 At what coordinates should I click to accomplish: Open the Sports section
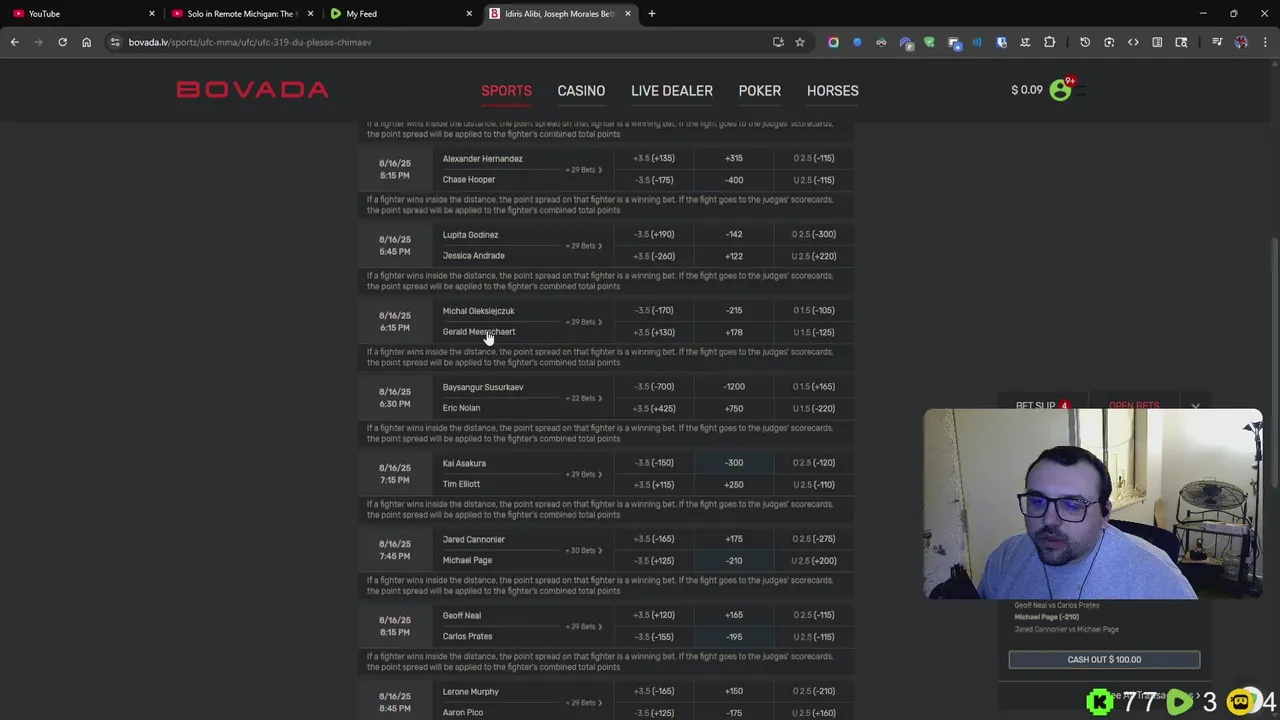click(x=506, y=91)
